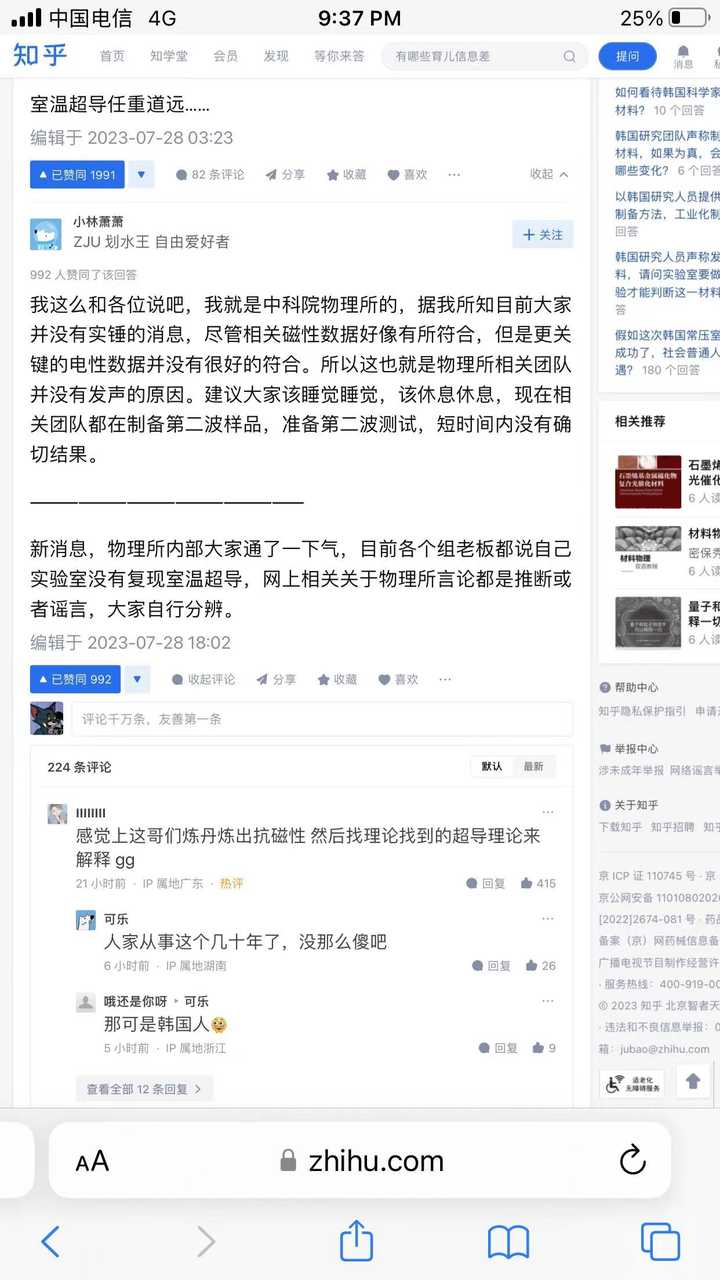
Task: Like the 可乐 comment with 26 likes
Action: pos(538,966)
